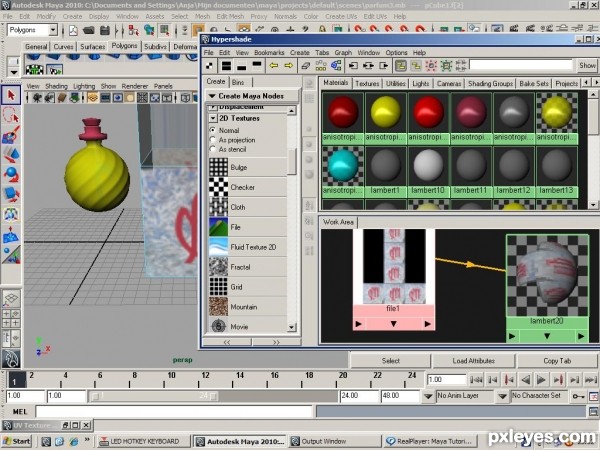Click the Show button in Hypershade

coord(587,65)
